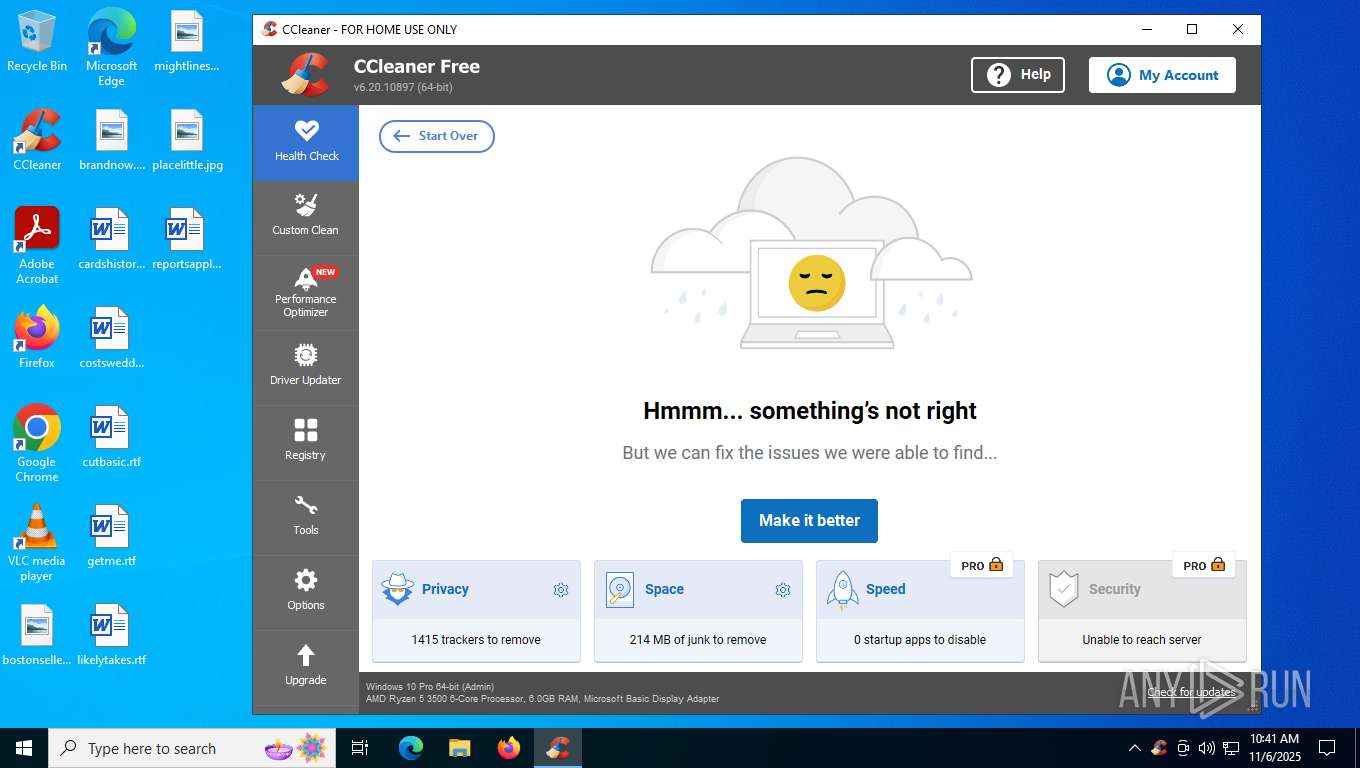Go to the Registry section
The width and height of the screenshot is (1360, 768).
point(306,441)
